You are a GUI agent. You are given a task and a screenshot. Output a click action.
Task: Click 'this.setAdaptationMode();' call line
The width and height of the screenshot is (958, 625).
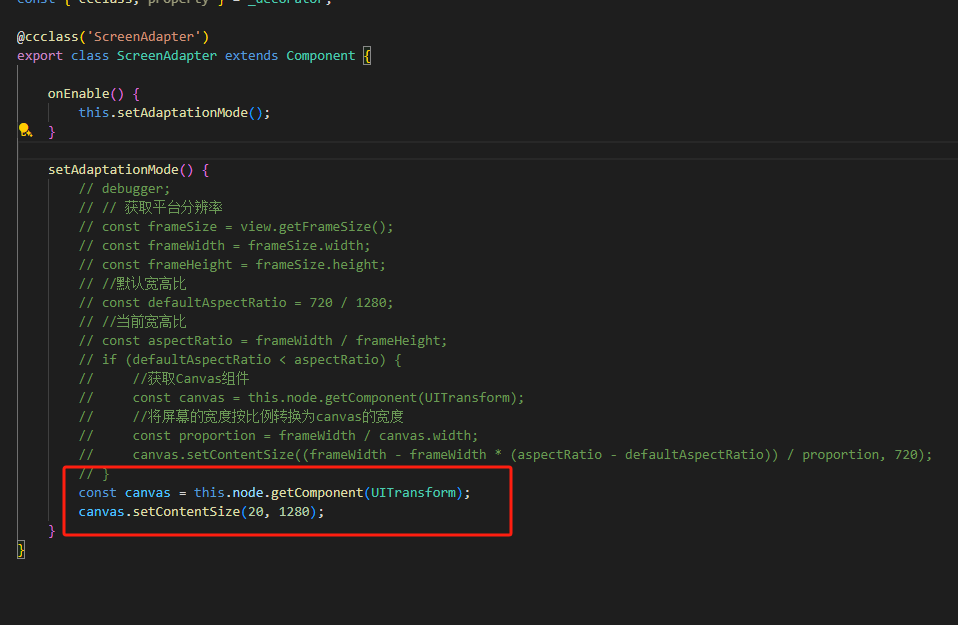point(174,112)
